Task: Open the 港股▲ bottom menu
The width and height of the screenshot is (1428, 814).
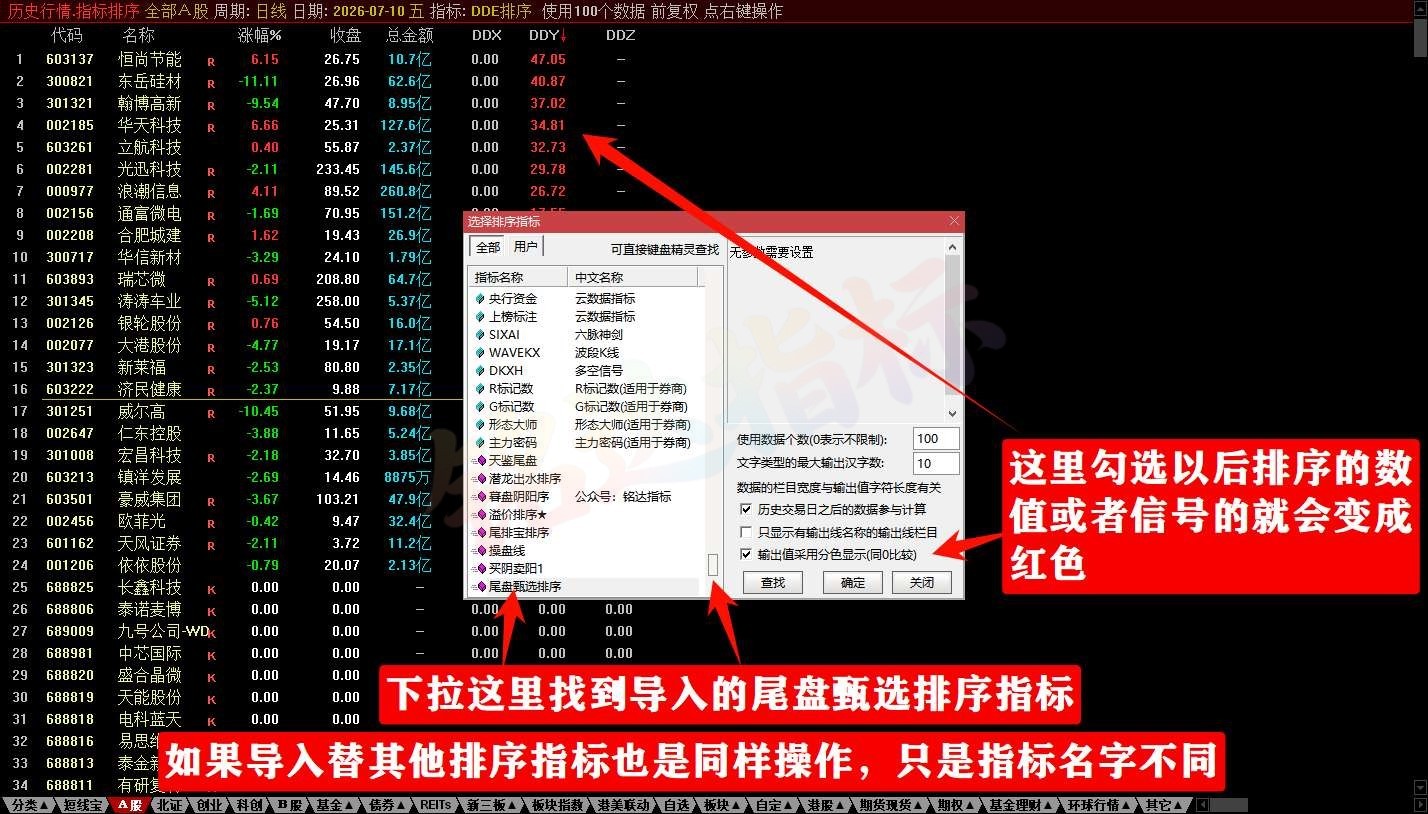Action: (x=825, y=805)
